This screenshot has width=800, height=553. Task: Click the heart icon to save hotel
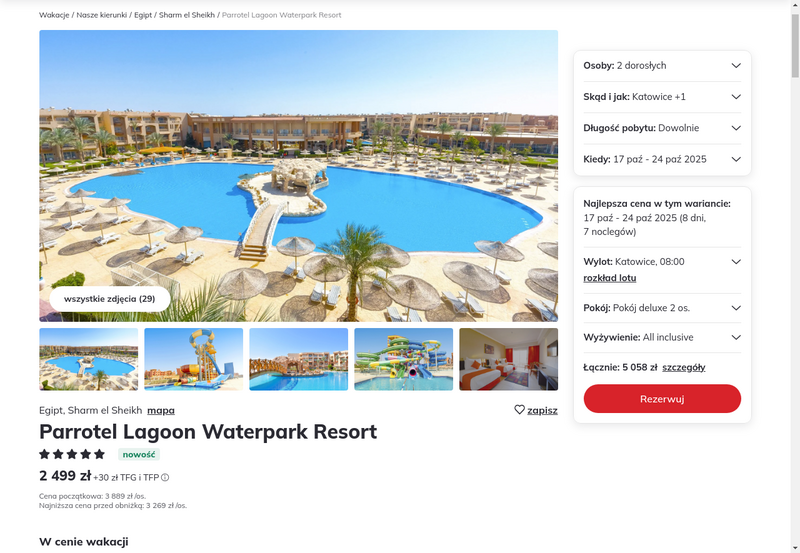coord(519,410)
